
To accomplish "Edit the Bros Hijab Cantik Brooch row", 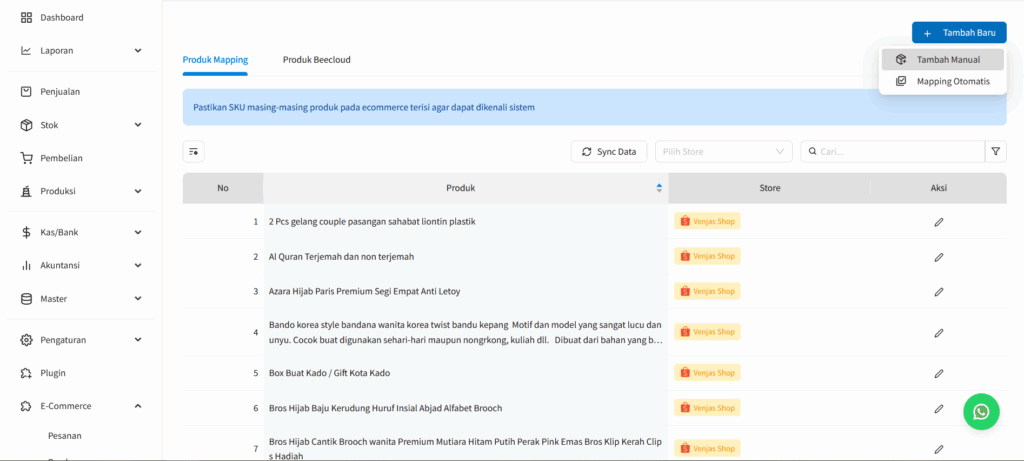I will 938,449.
